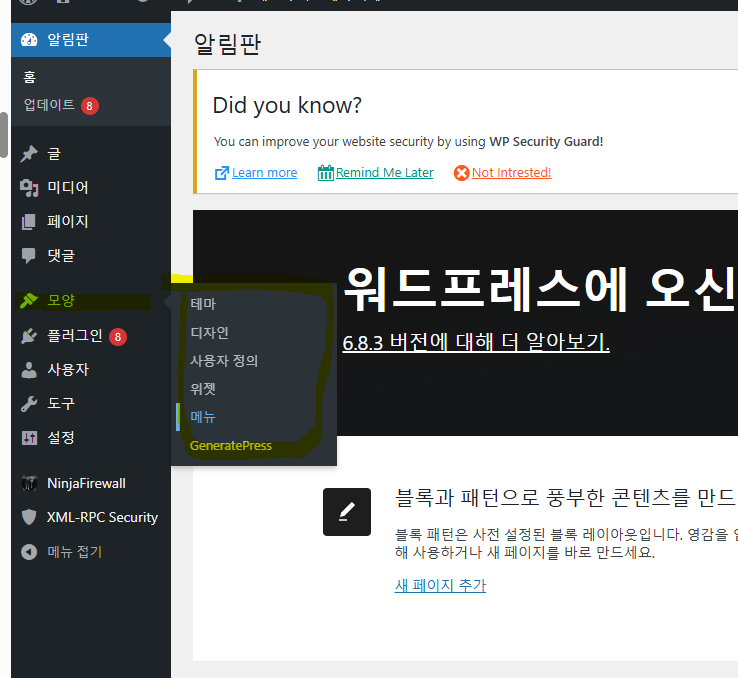Click Not Intrested! link

click(x=512, y=173)
